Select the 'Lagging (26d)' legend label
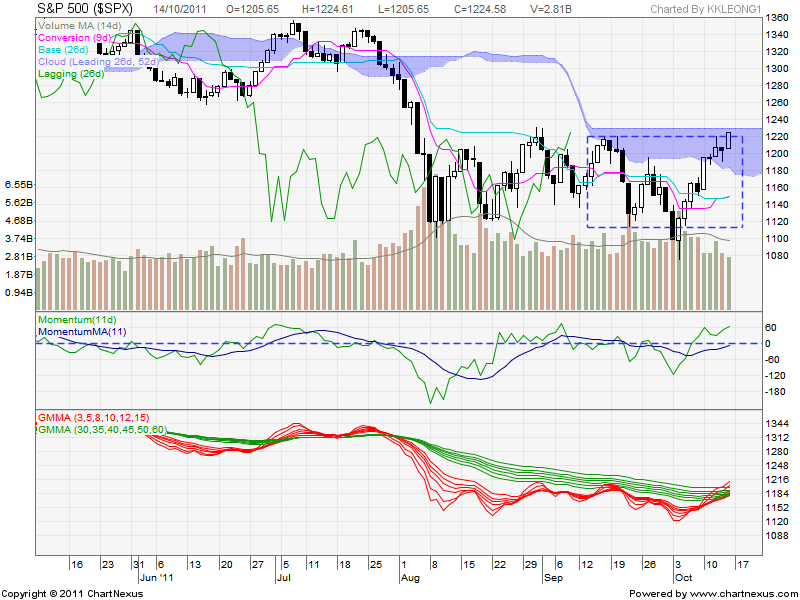 click(71, 74)
